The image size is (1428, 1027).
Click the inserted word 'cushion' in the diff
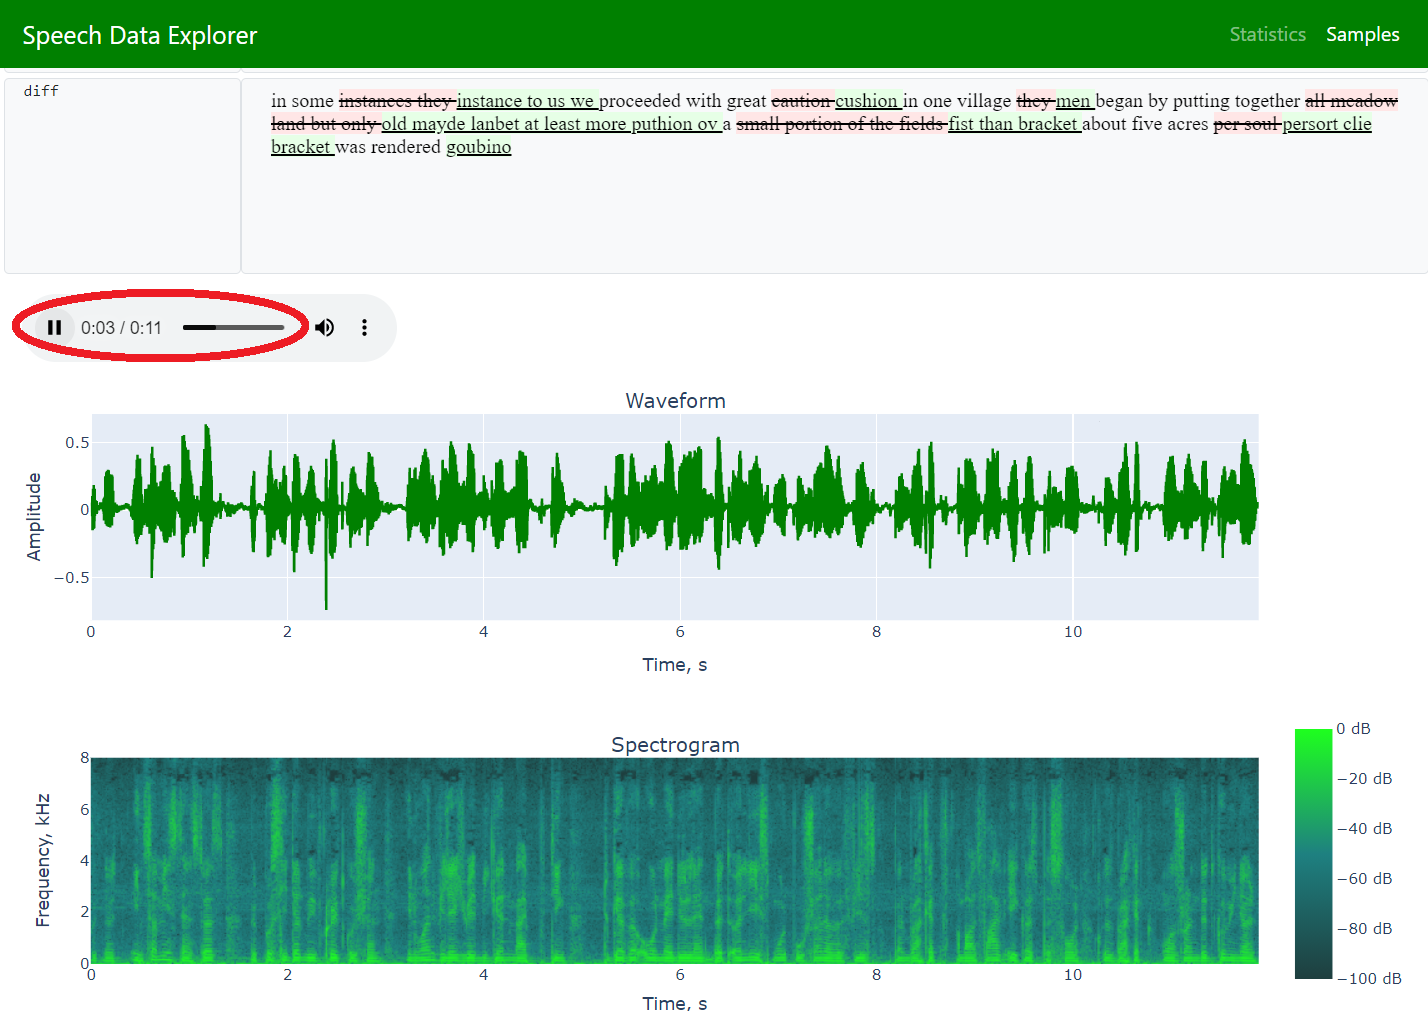click(867, 101)
